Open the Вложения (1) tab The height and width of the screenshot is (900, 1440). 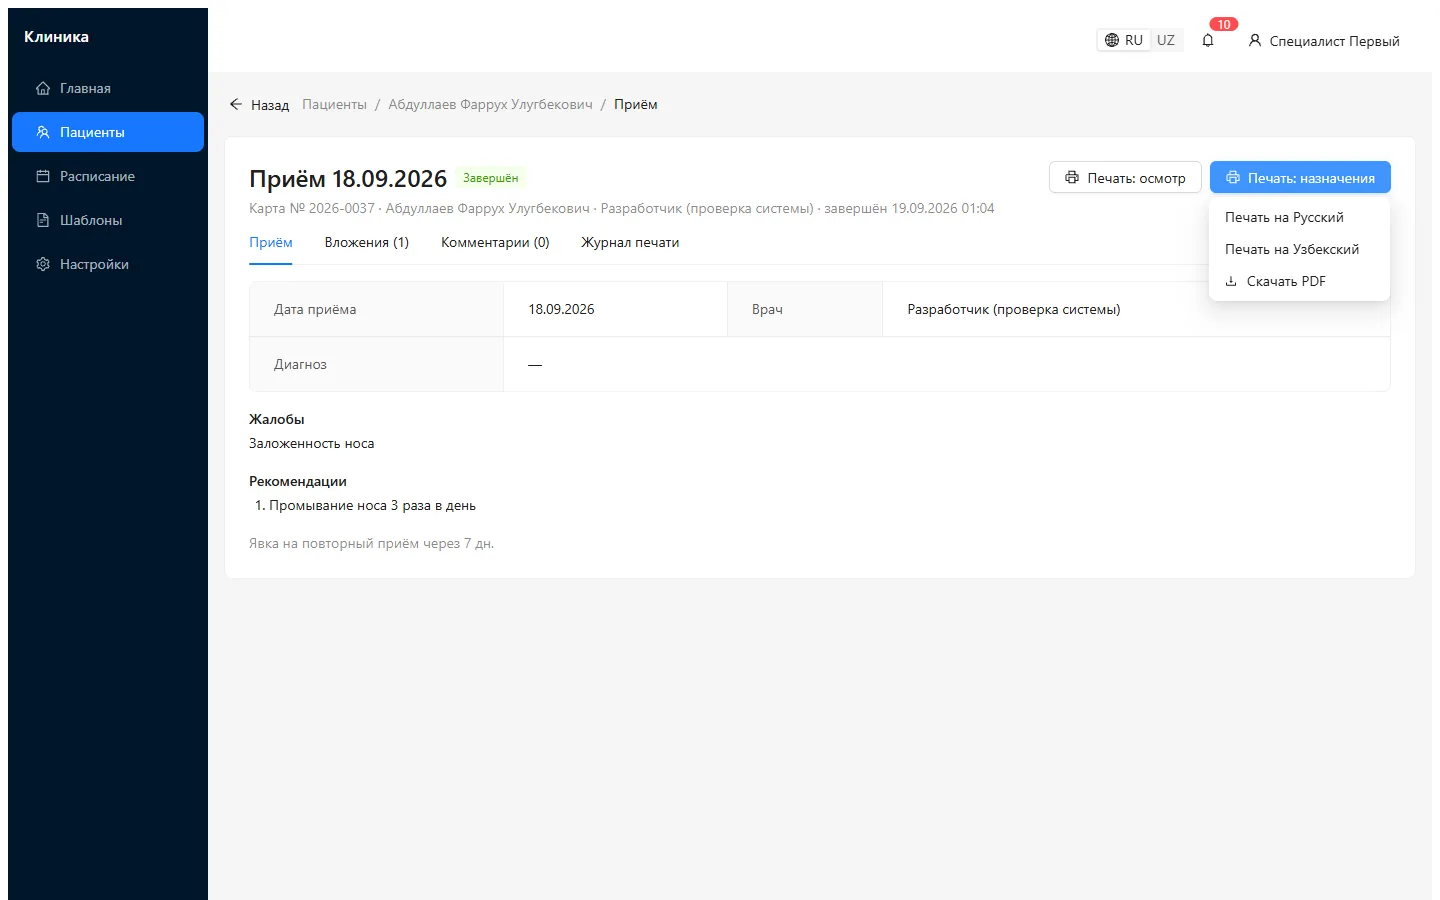coord(367,242)
